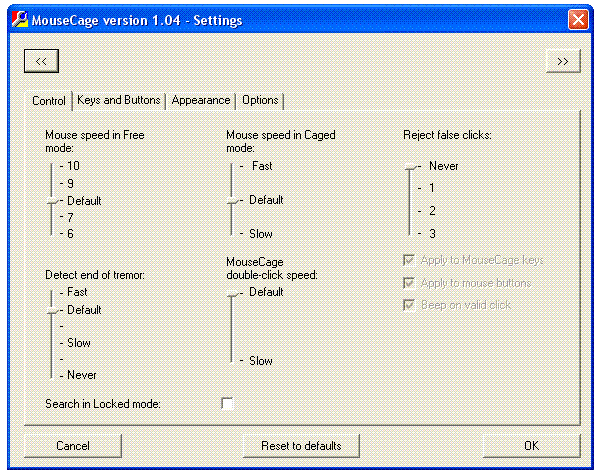Click the 'Mouse speed in Caged mode:' label

[x=280, y=141]
